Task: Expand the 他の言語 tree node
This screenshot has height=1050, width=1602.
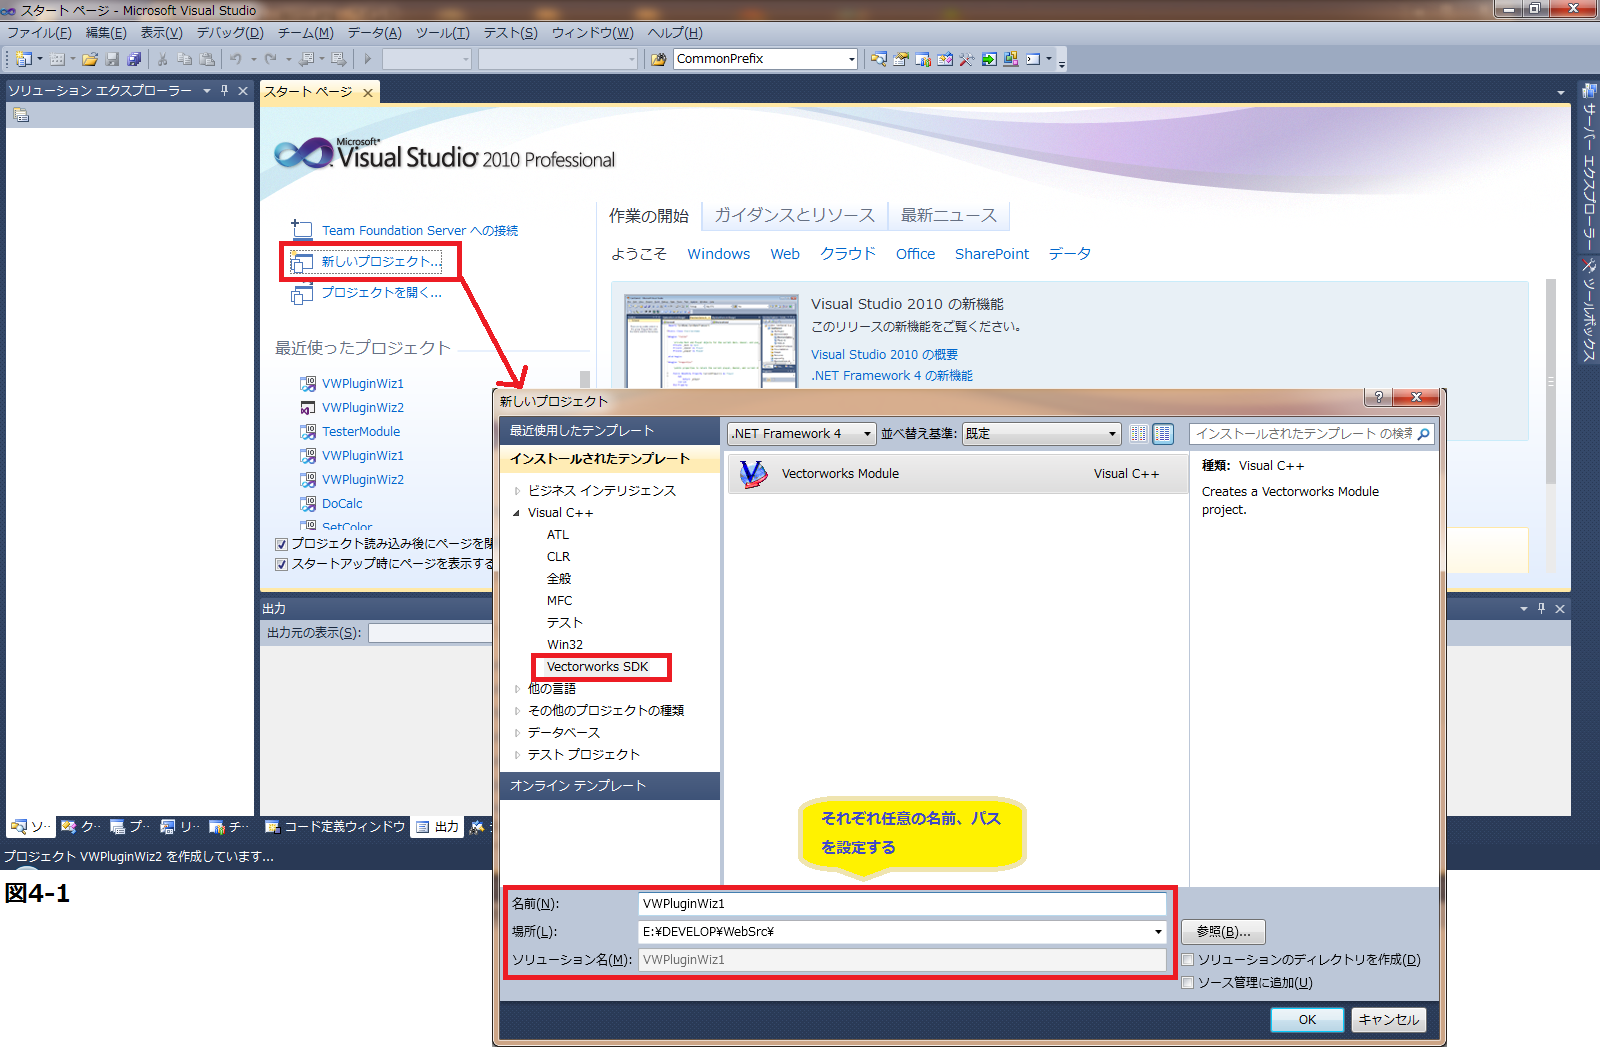Action: tap(517, 689)
